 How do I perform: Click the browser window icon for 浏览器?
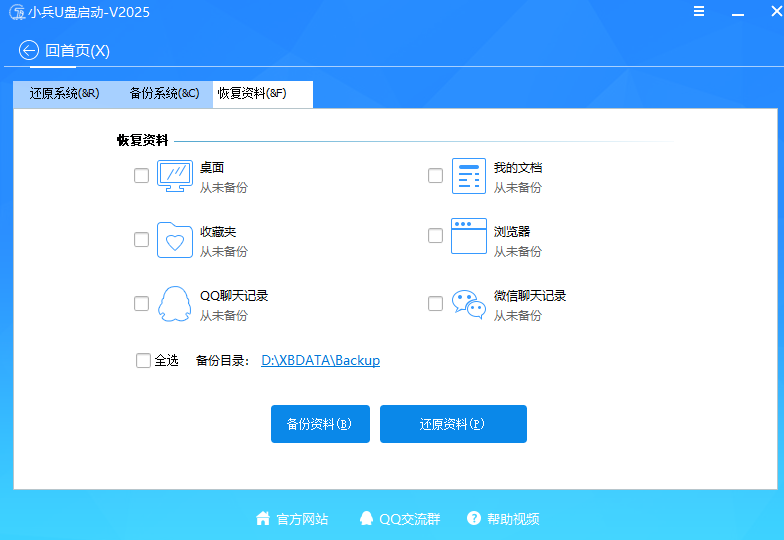pyautogui.click(x=468, y=236)
